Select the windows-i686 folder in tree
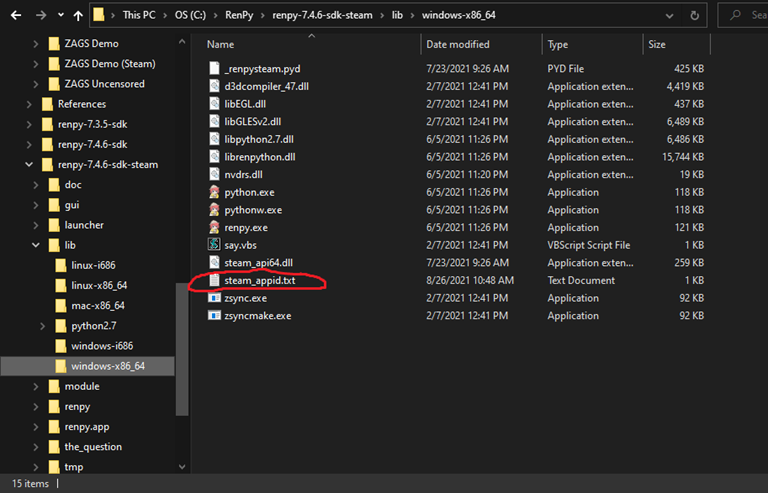768x493 pixels. [x=102, y=346]
